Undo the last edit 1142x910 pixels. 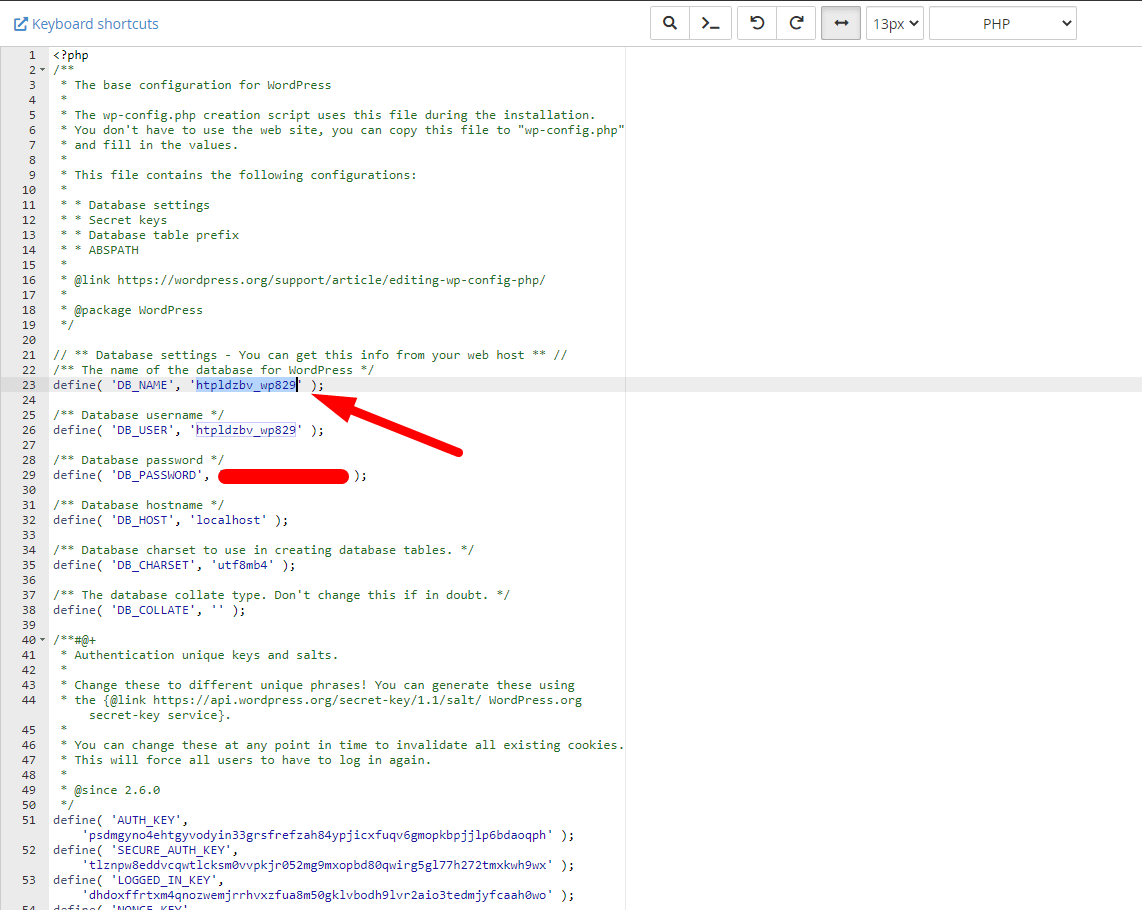tap(757, 23)
